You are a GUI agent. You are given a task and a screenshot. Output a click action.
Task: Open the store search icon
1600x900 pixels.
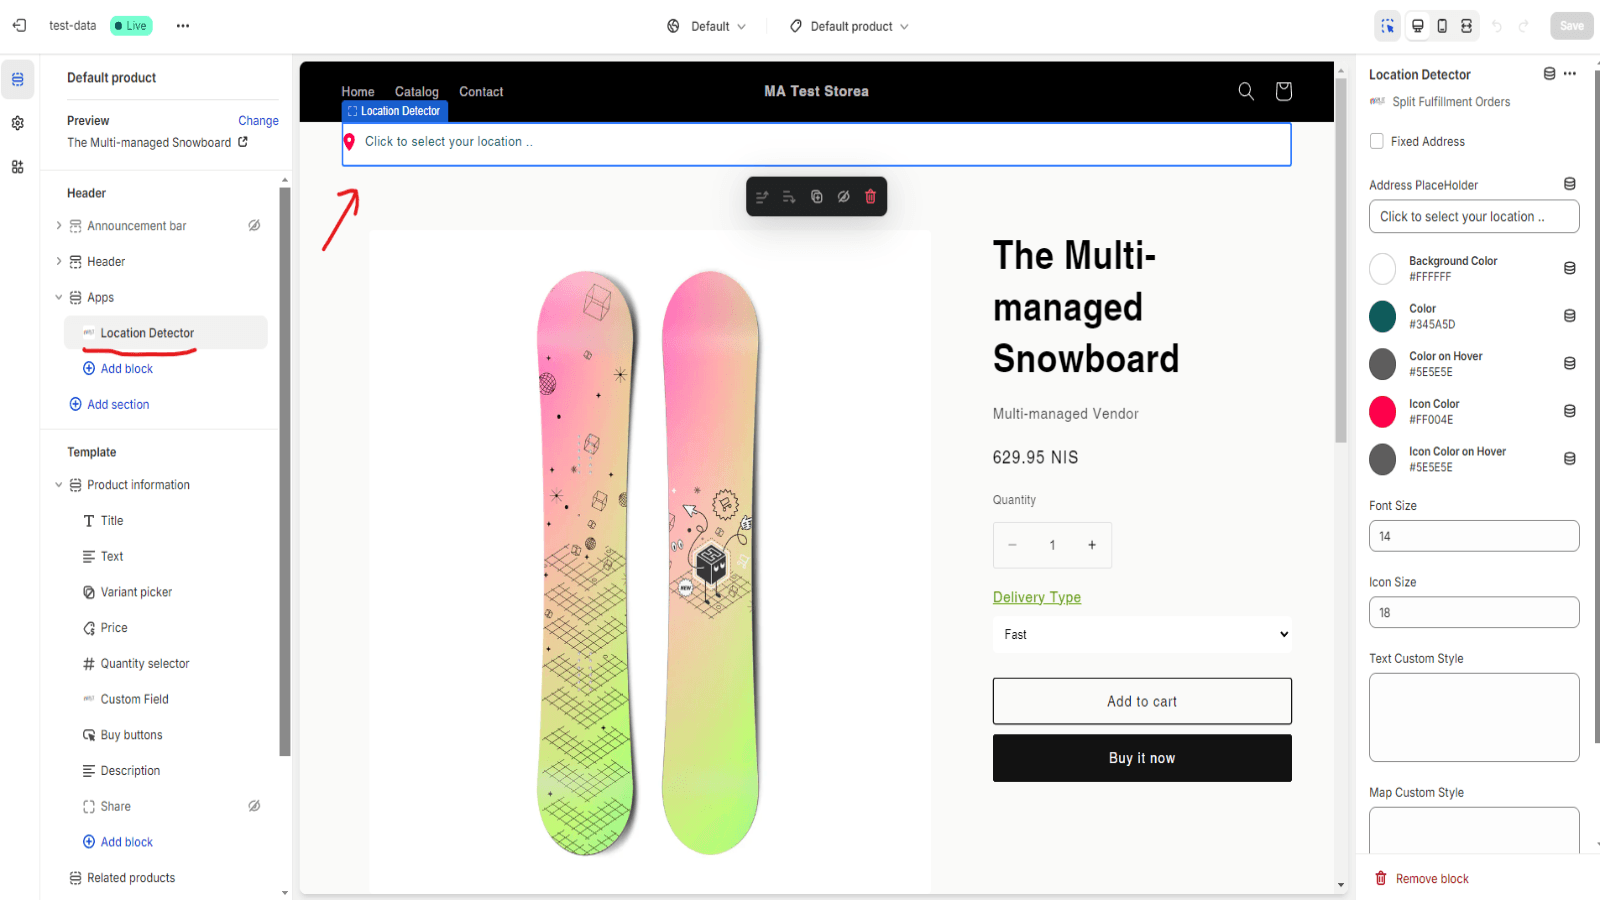[1246, 91]
